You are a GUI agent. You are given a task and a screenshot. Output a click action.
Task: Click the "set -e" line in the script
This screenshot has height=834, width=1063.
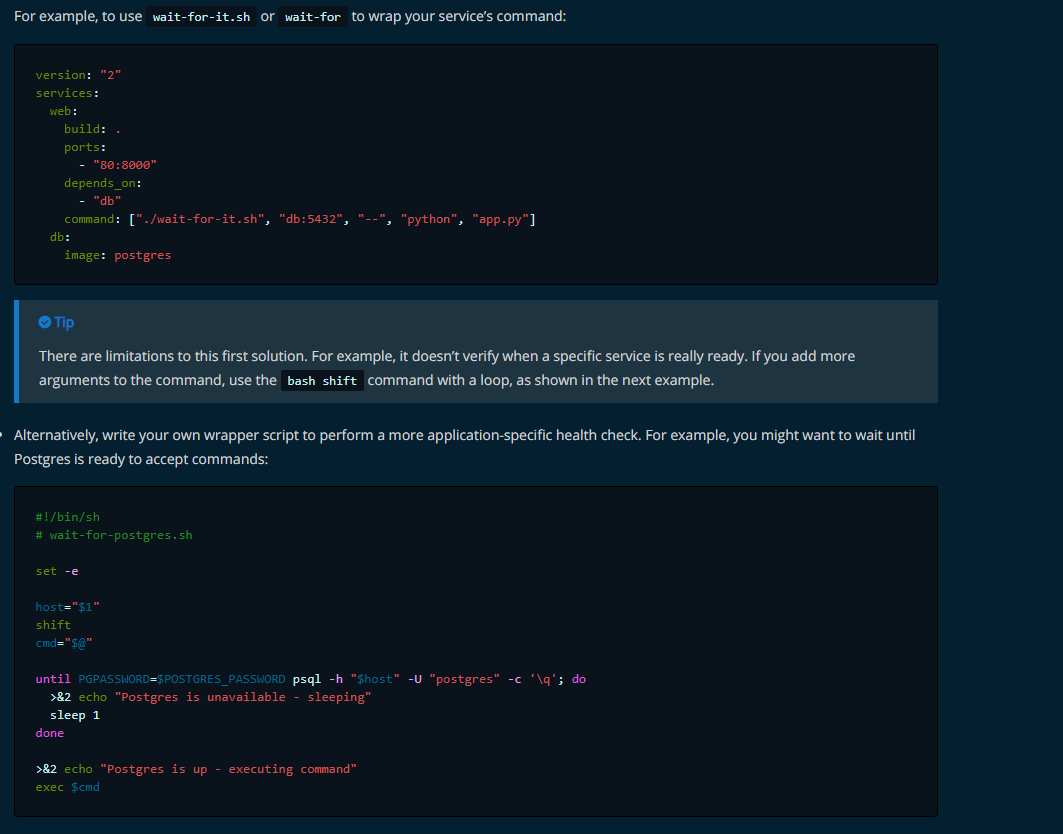[57, 571]
